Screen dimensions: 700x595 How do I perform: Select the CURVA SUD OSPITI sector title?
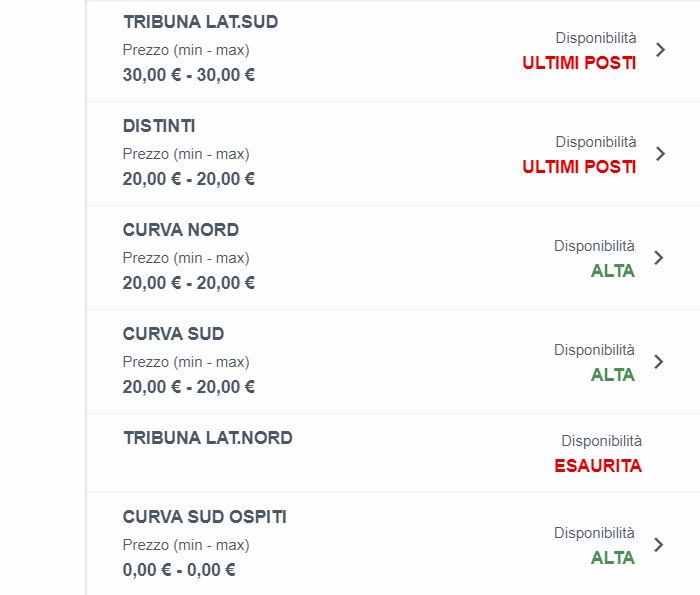point(205,517)
